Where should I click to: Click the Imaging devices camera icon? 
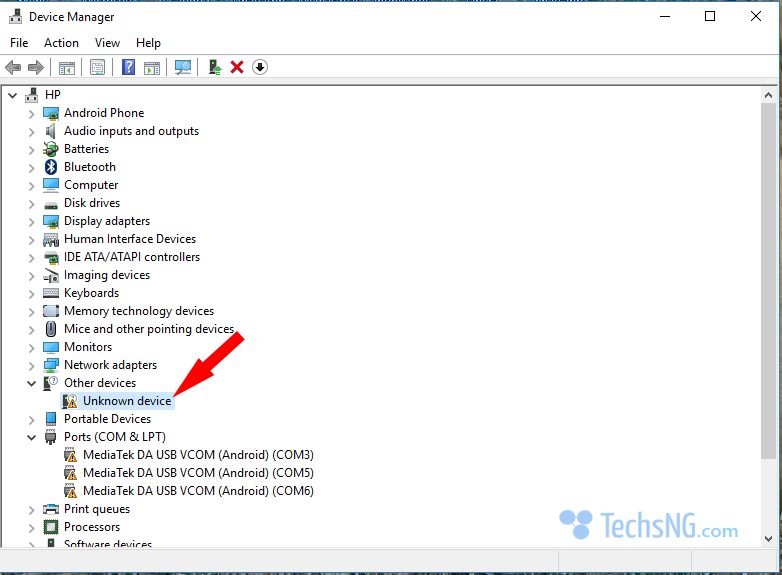tap(51, 275)
